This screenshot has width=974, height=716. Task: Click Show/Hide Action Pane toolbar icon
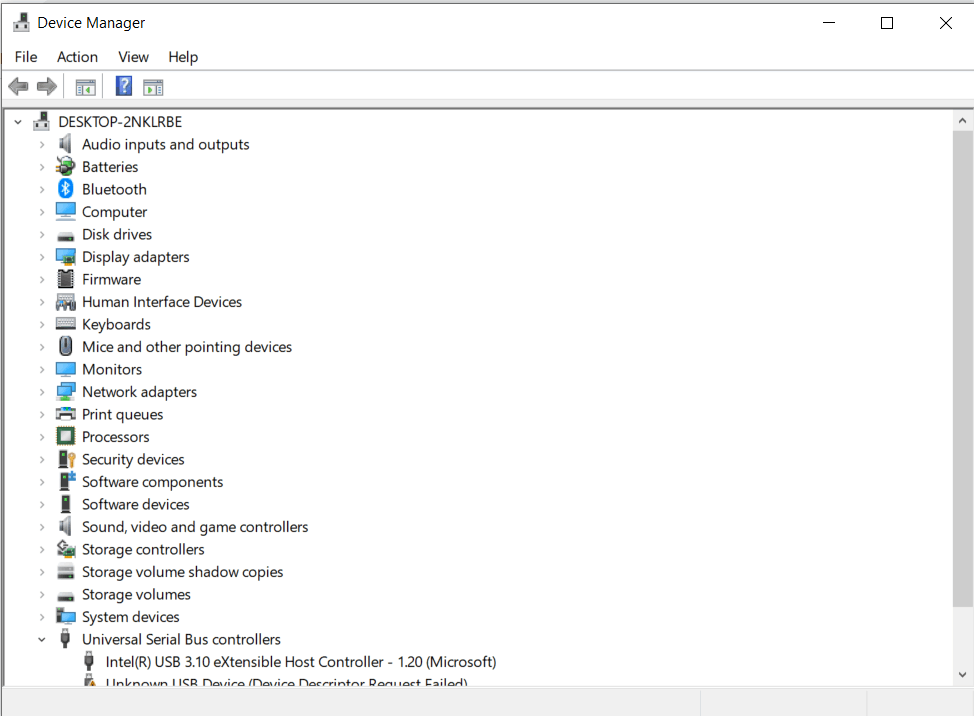[x=153, y=88]
